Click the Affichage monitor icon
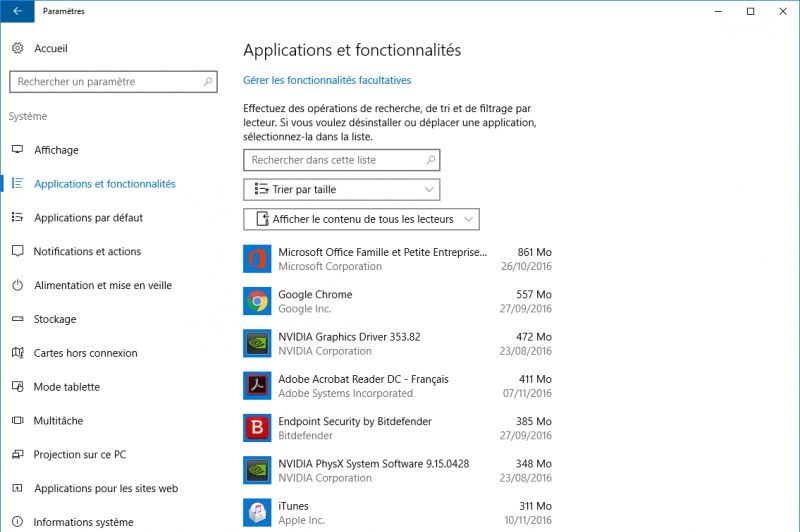This screenshot has width=800, height=532. tap(17, 149)
